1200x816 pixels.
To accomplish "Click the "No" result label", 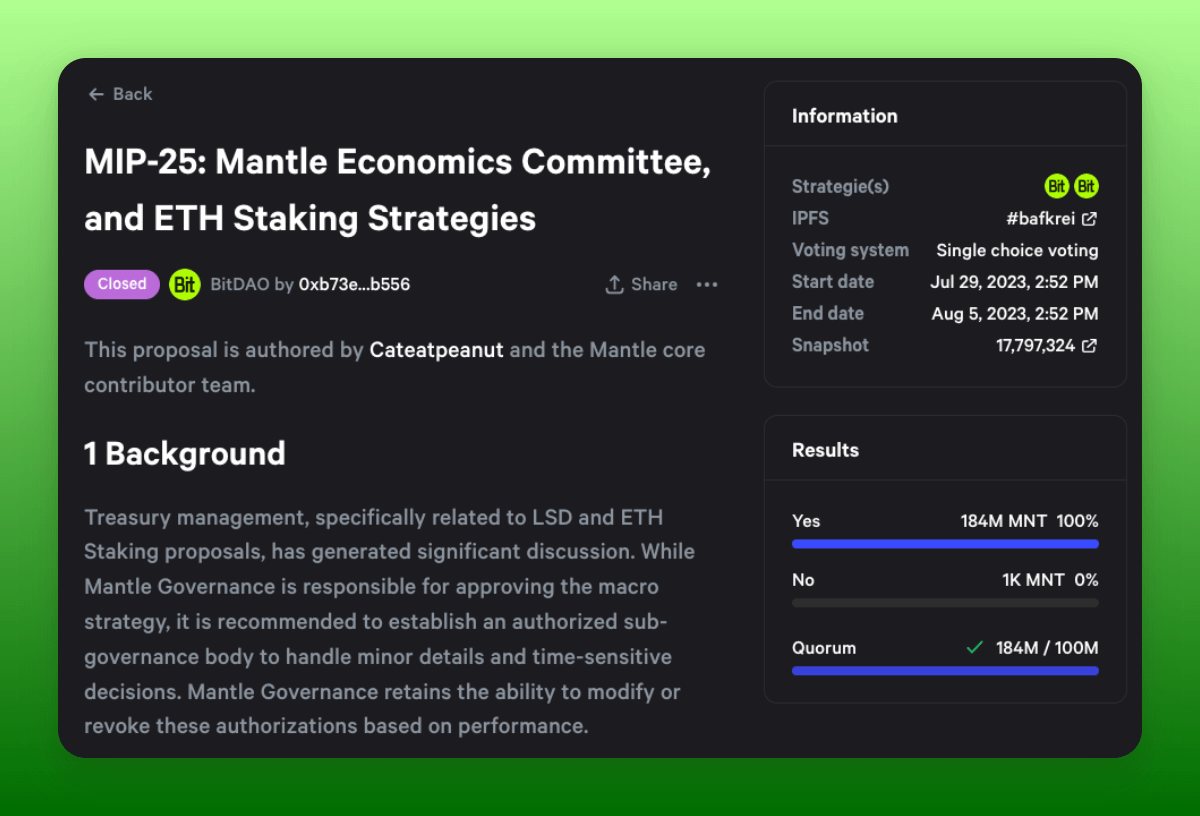I will pyautogui.click(x=803, y=580).
